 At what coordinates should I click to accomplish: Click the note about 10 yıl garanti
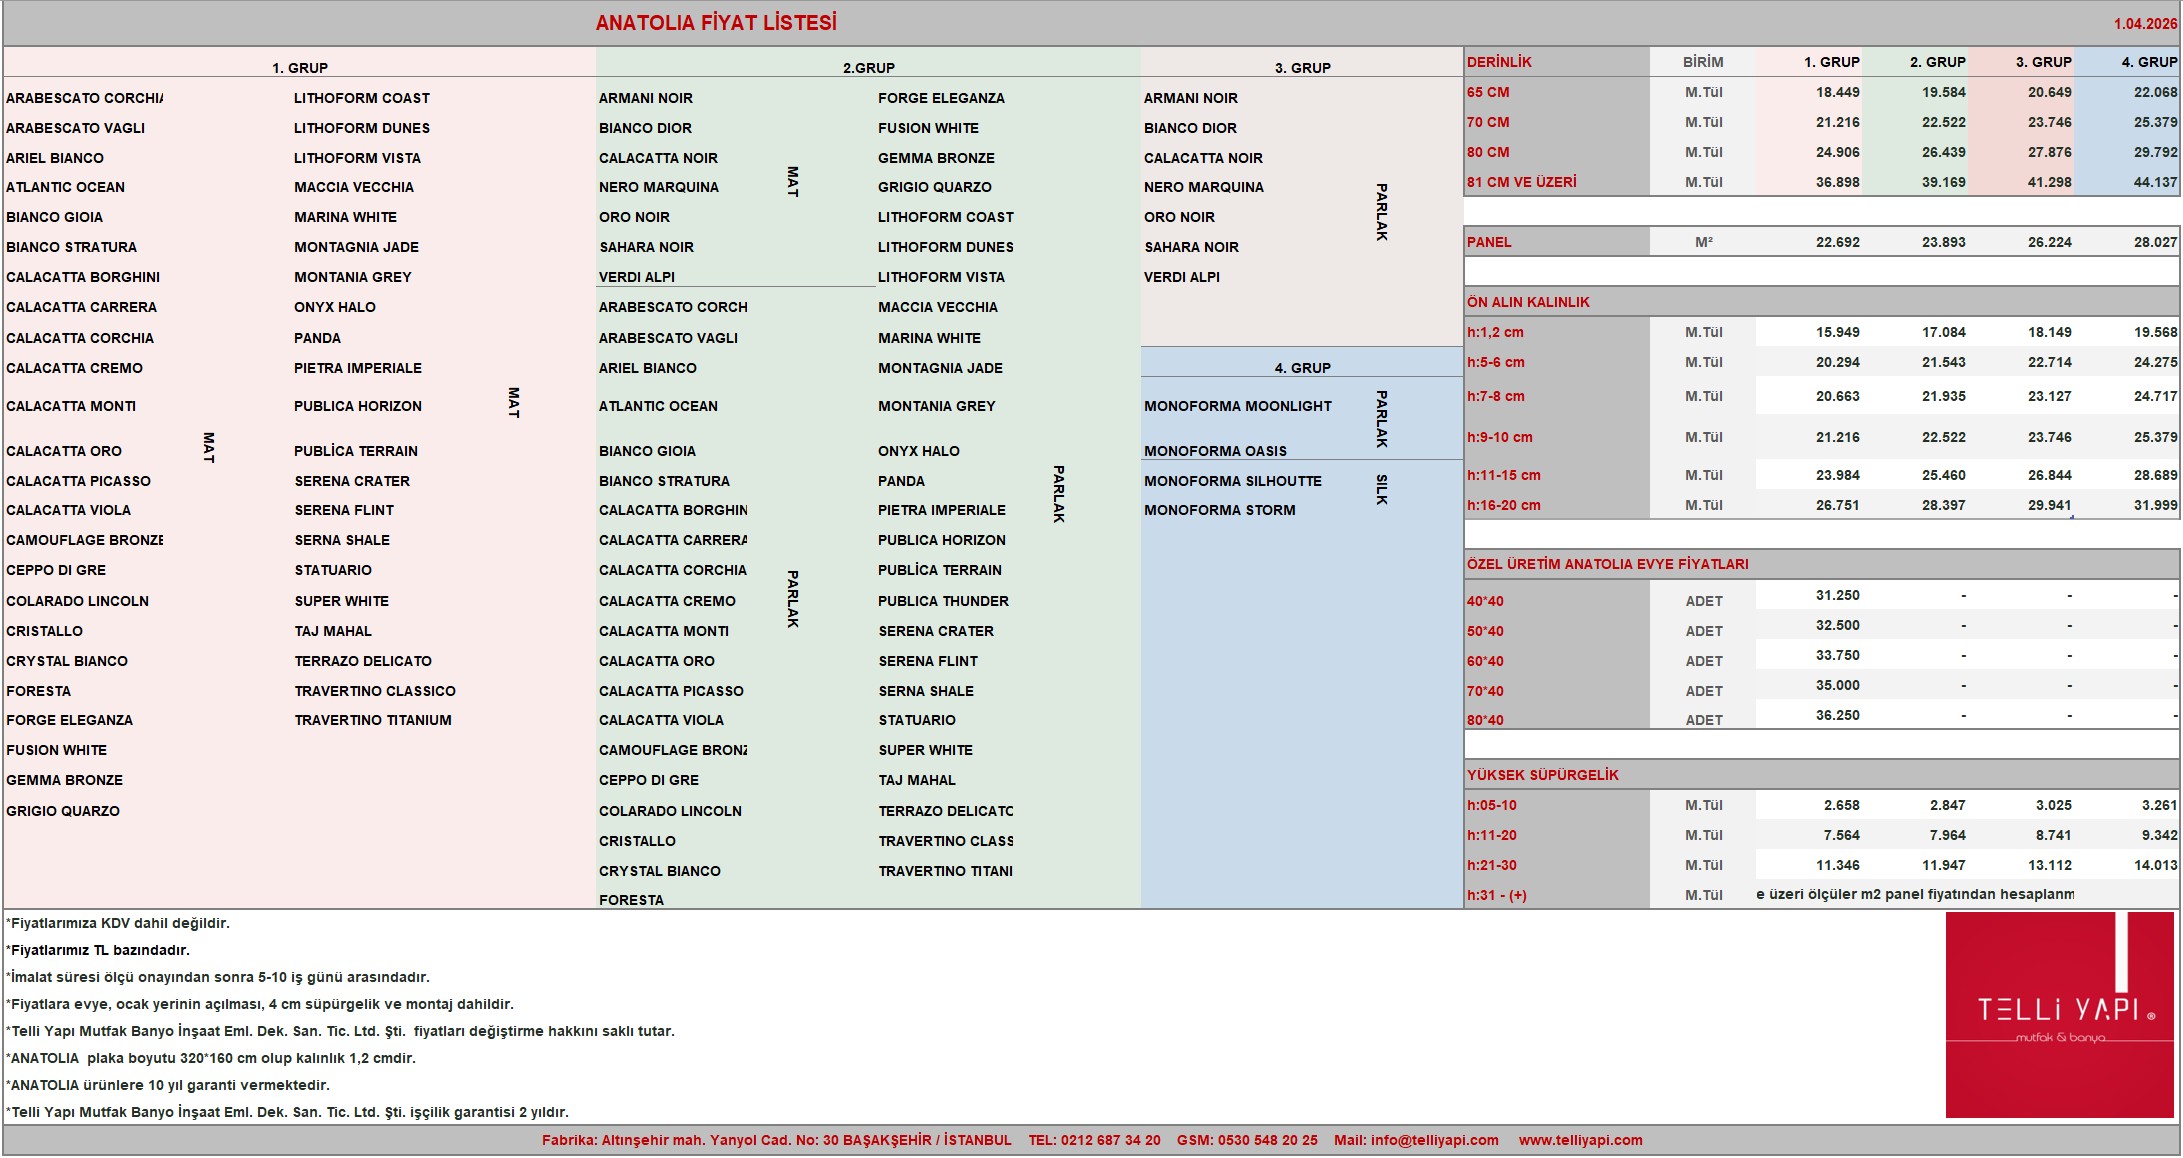(x=168, y=1085)
